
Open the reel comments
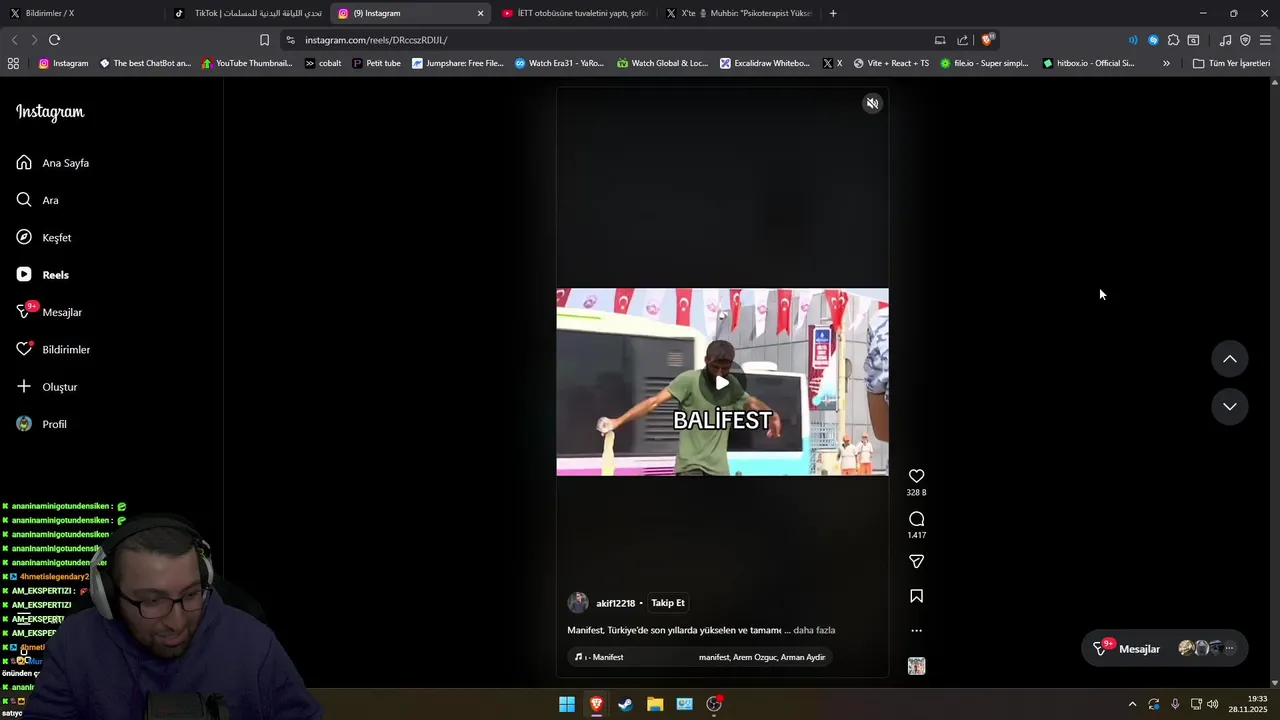[916, 519]
